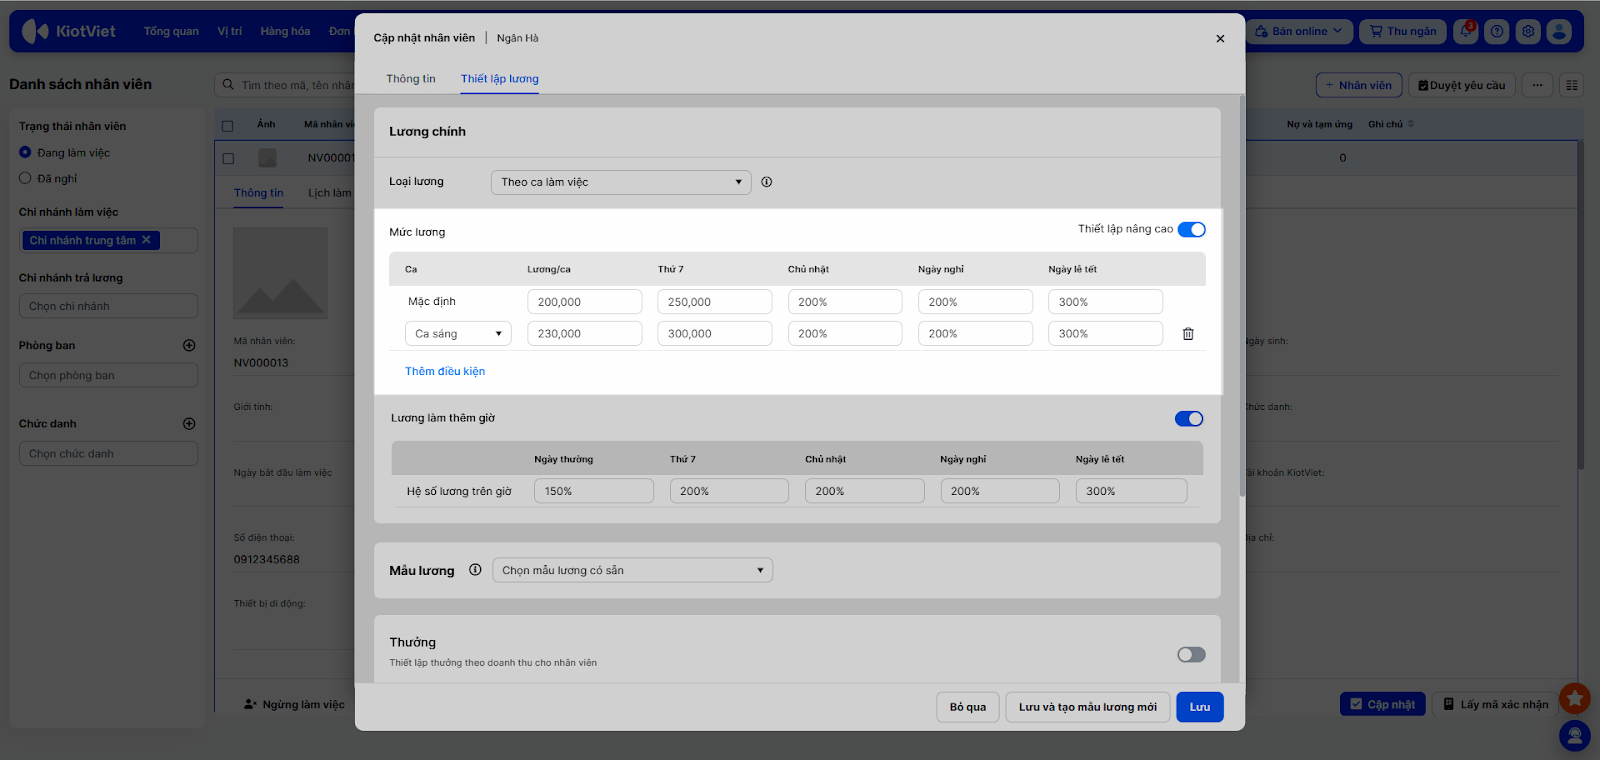Screen dimensions: 1600x760
Task: Open Chọn mẫu lương có sẵn dropdown
Action: [632, 571]
